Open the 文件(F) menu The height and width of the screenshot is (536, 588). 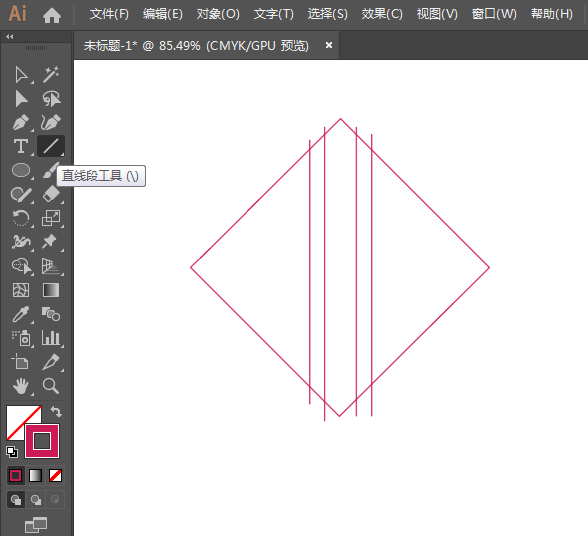point(109,14)
